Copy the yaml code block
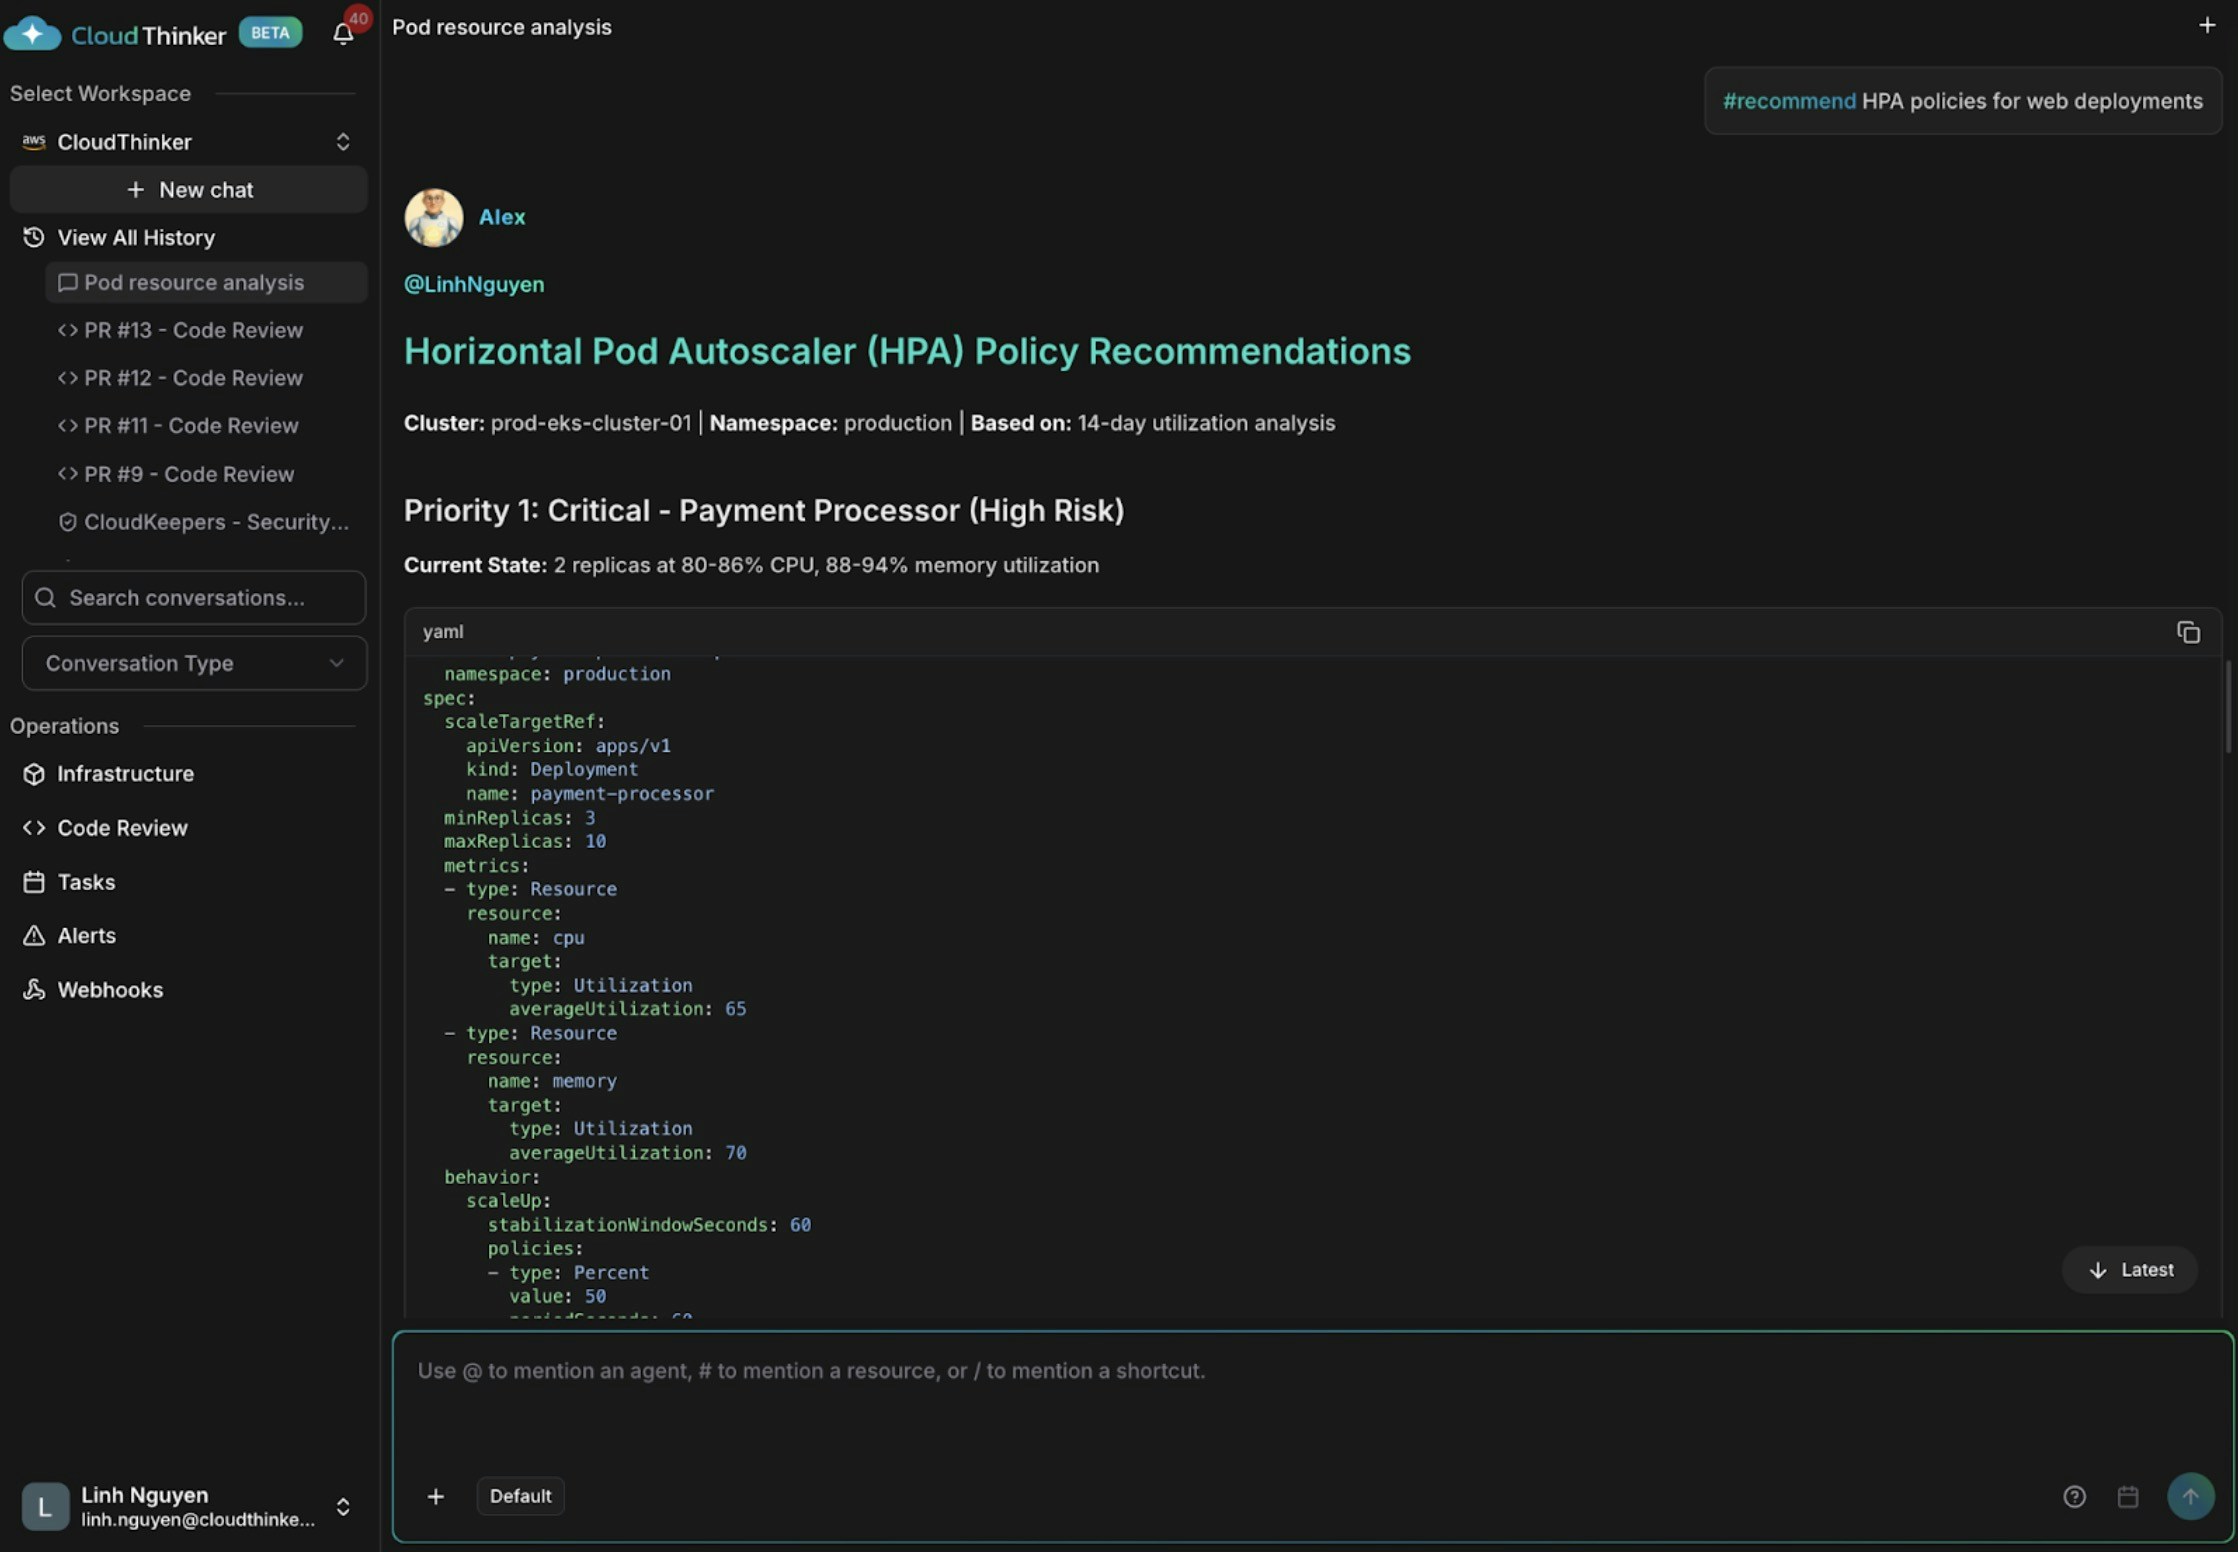The height and width of the screenshot is (1552, 2238). (x=2187, y=632)
